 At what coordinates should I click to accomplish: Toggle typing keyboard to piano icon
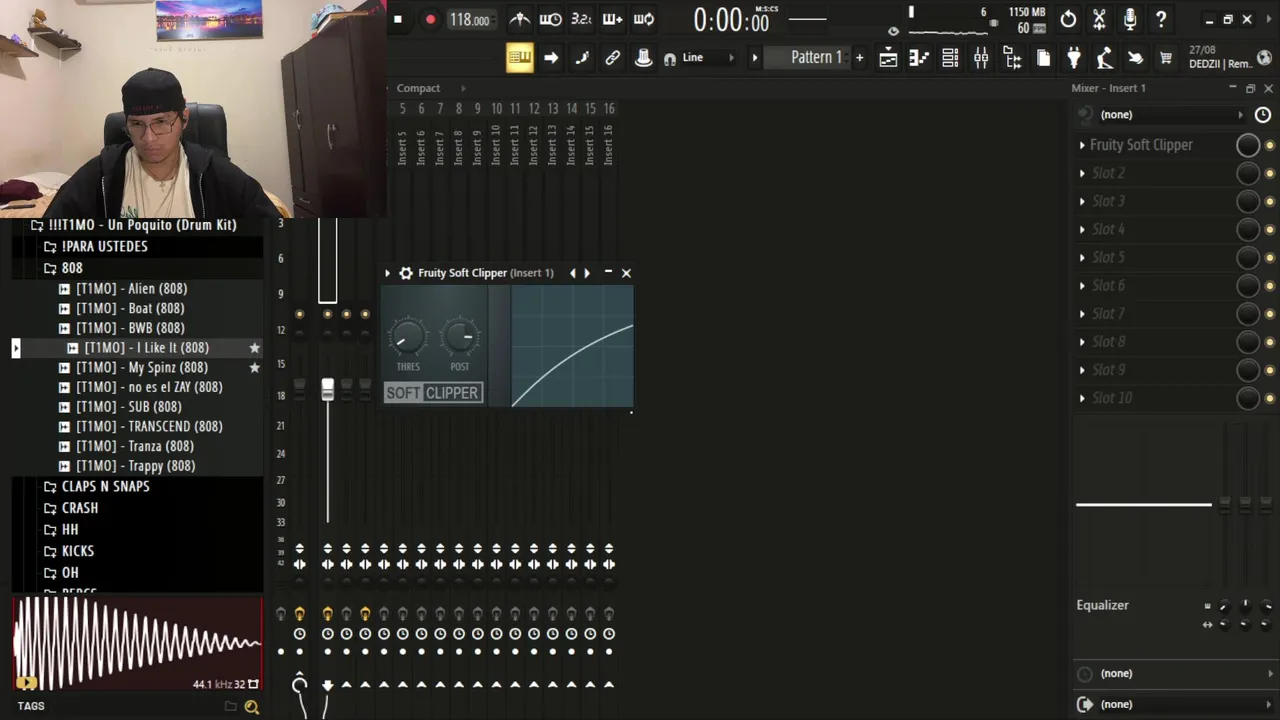519,58
